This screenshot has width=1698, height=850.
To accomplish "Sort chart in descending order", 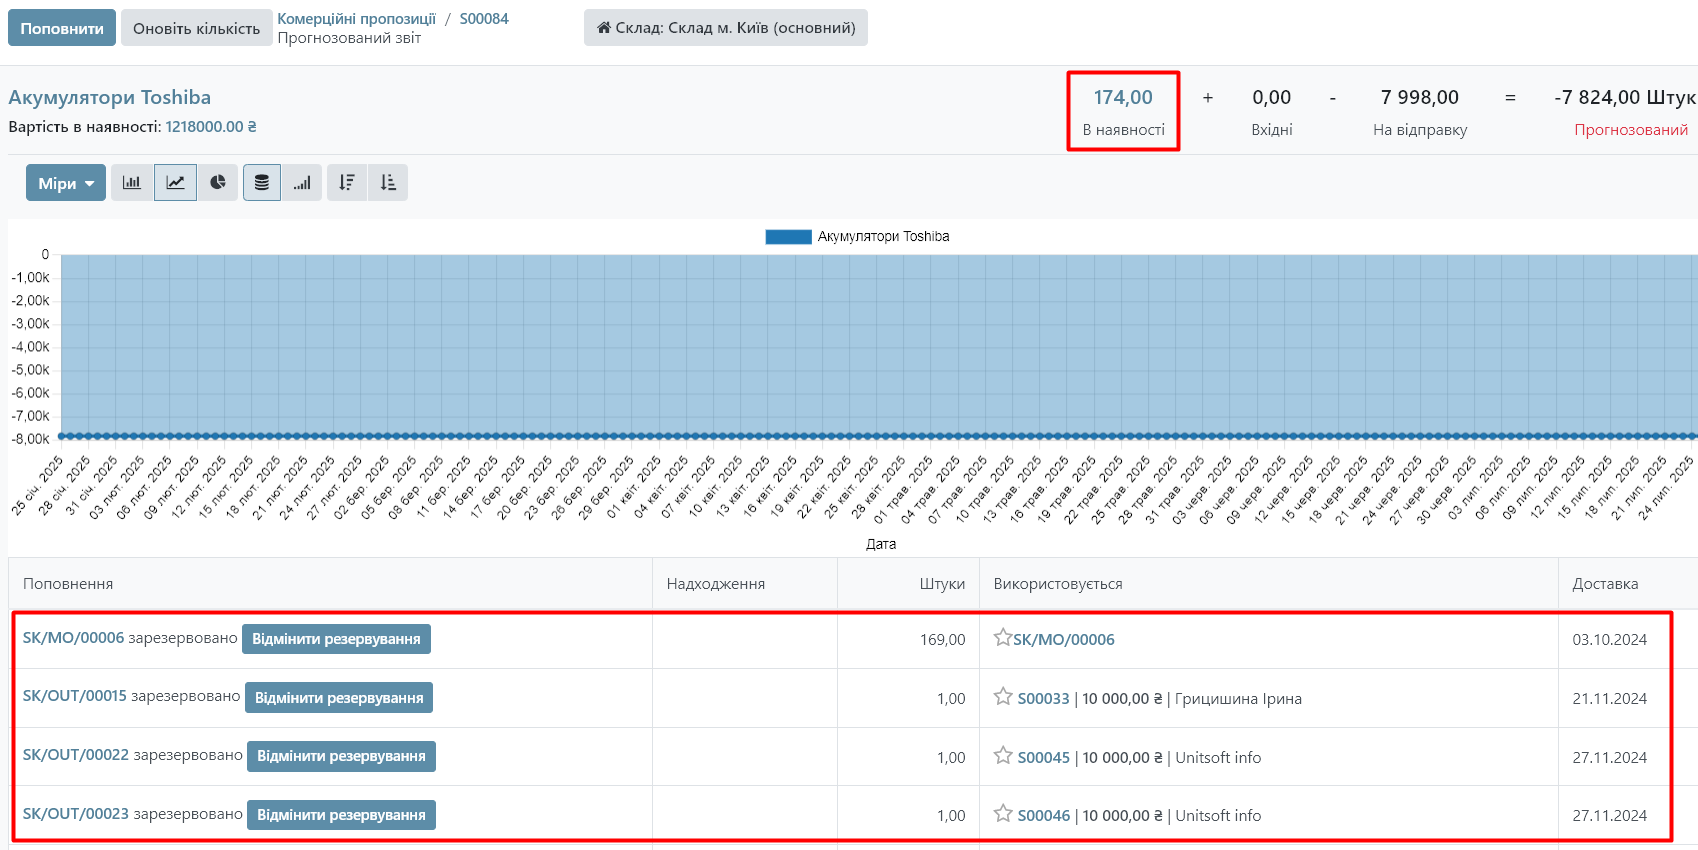I will coord(347,183).
